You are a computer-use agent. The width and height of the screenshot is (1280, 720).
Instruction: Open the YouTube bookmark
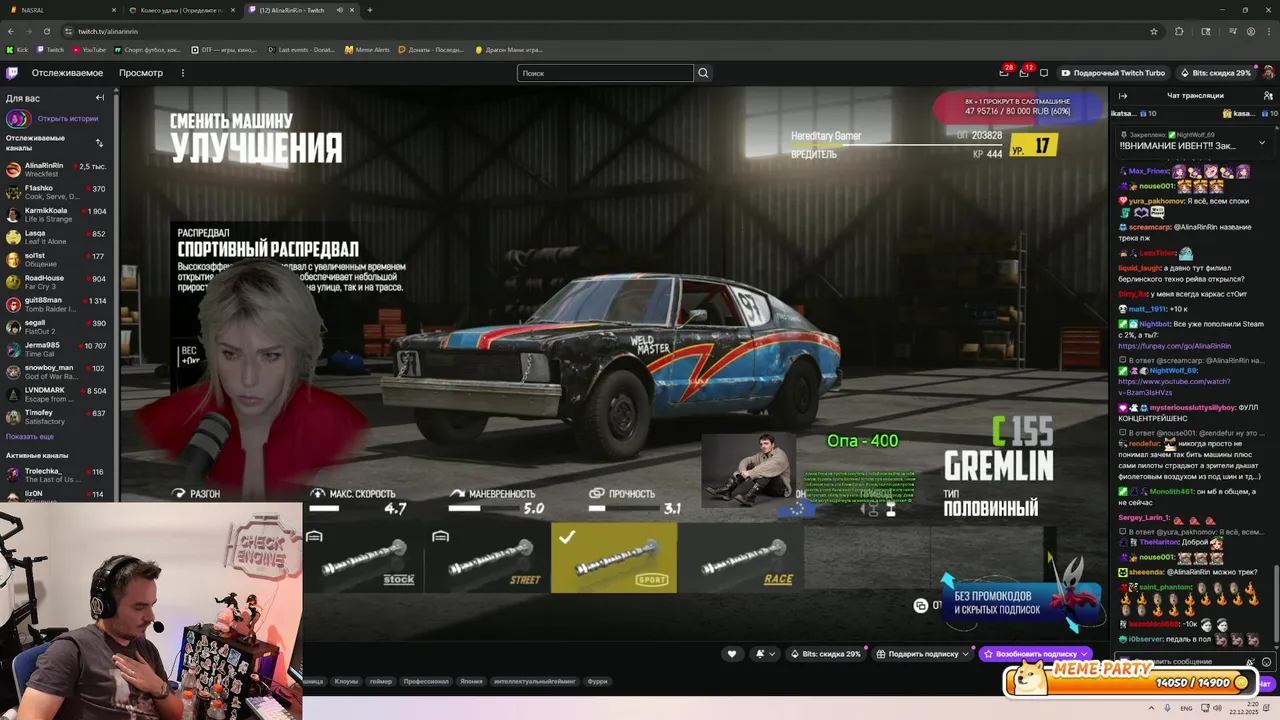[x=89, y=49]
